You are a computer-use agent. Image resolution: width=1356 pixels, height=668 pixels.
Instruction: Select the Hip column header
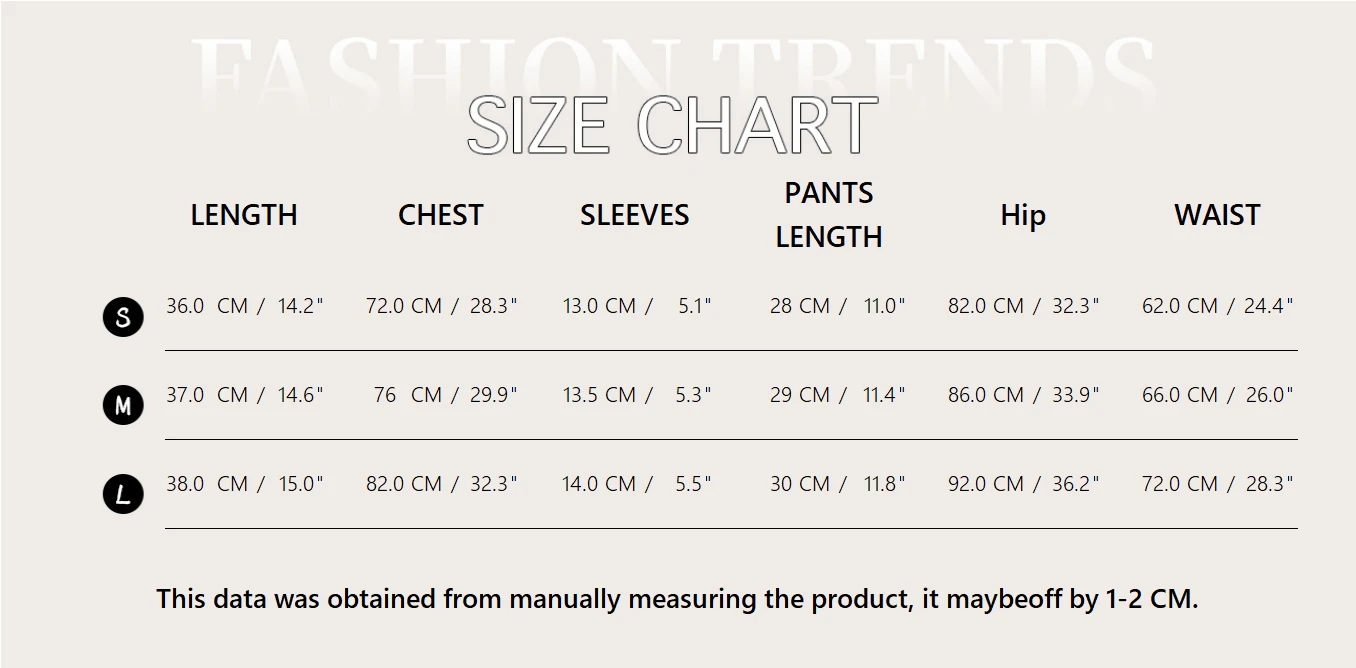point(1023,215)
